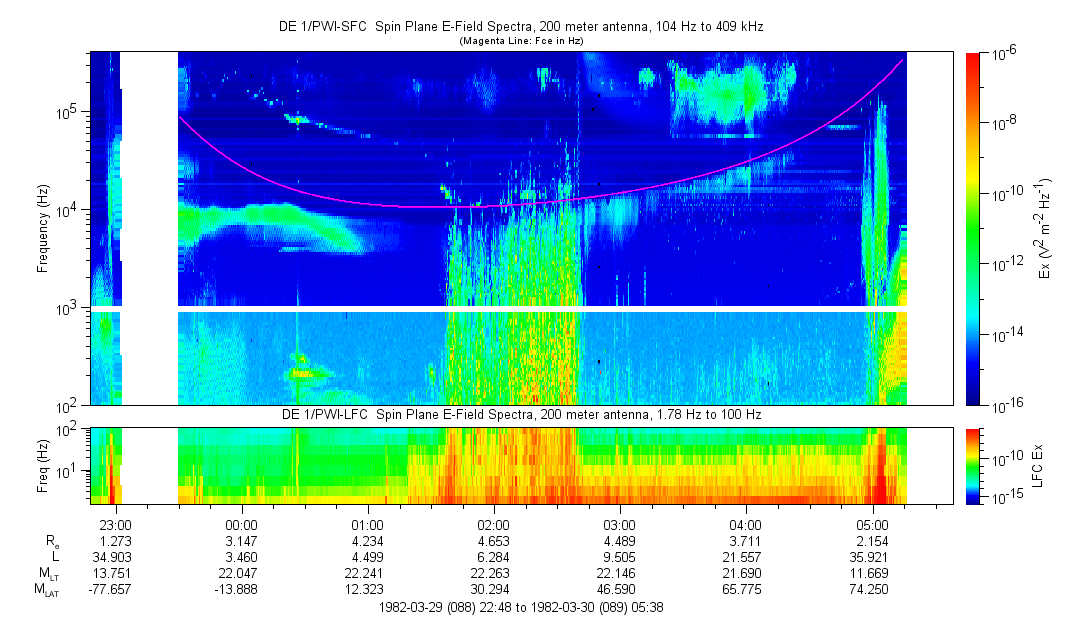
Task: Click the white data gap in upper spectrogram
Action: (x=150, y=178)
